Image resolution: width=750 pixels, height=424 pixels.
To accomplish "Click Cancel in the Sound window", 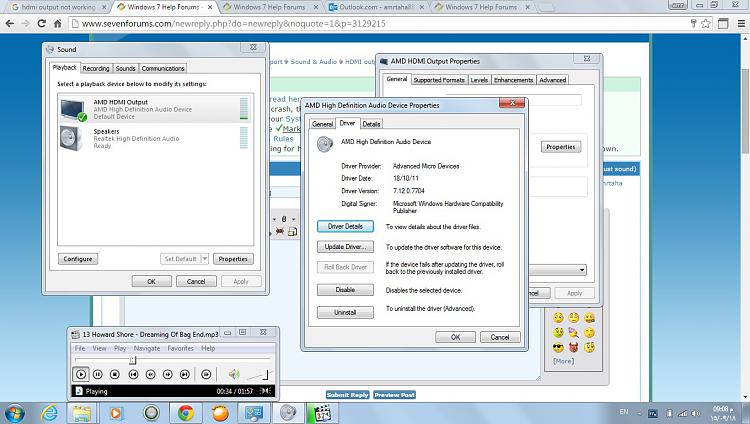I will click(x=196, y=281).
